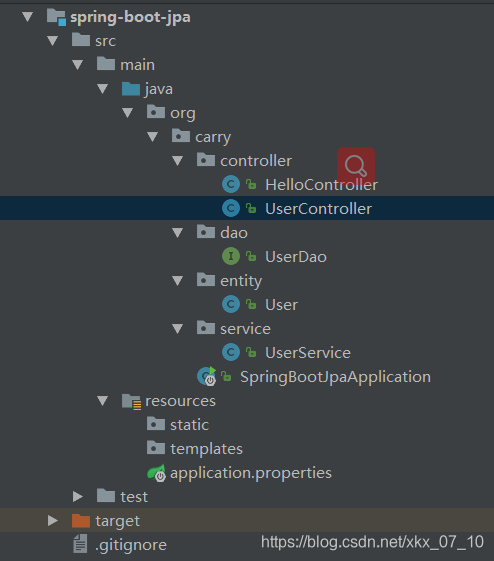Click the User class icon

(231, 304)
